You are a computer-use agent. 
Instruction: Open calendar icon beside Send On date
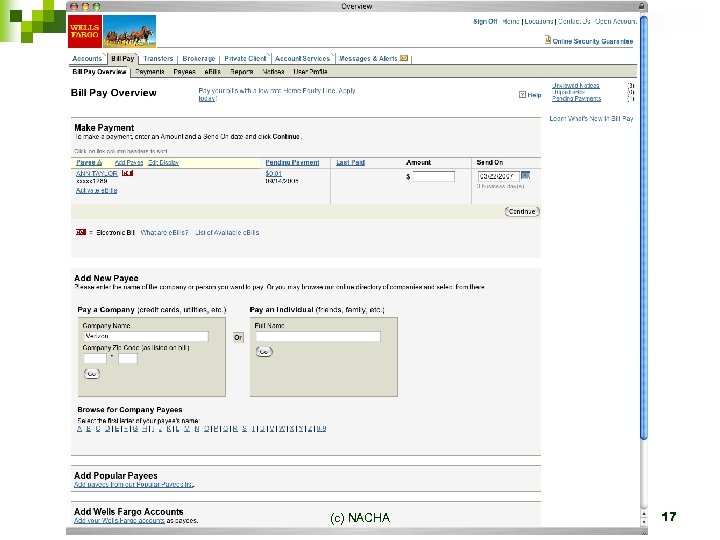pos(526,175)
